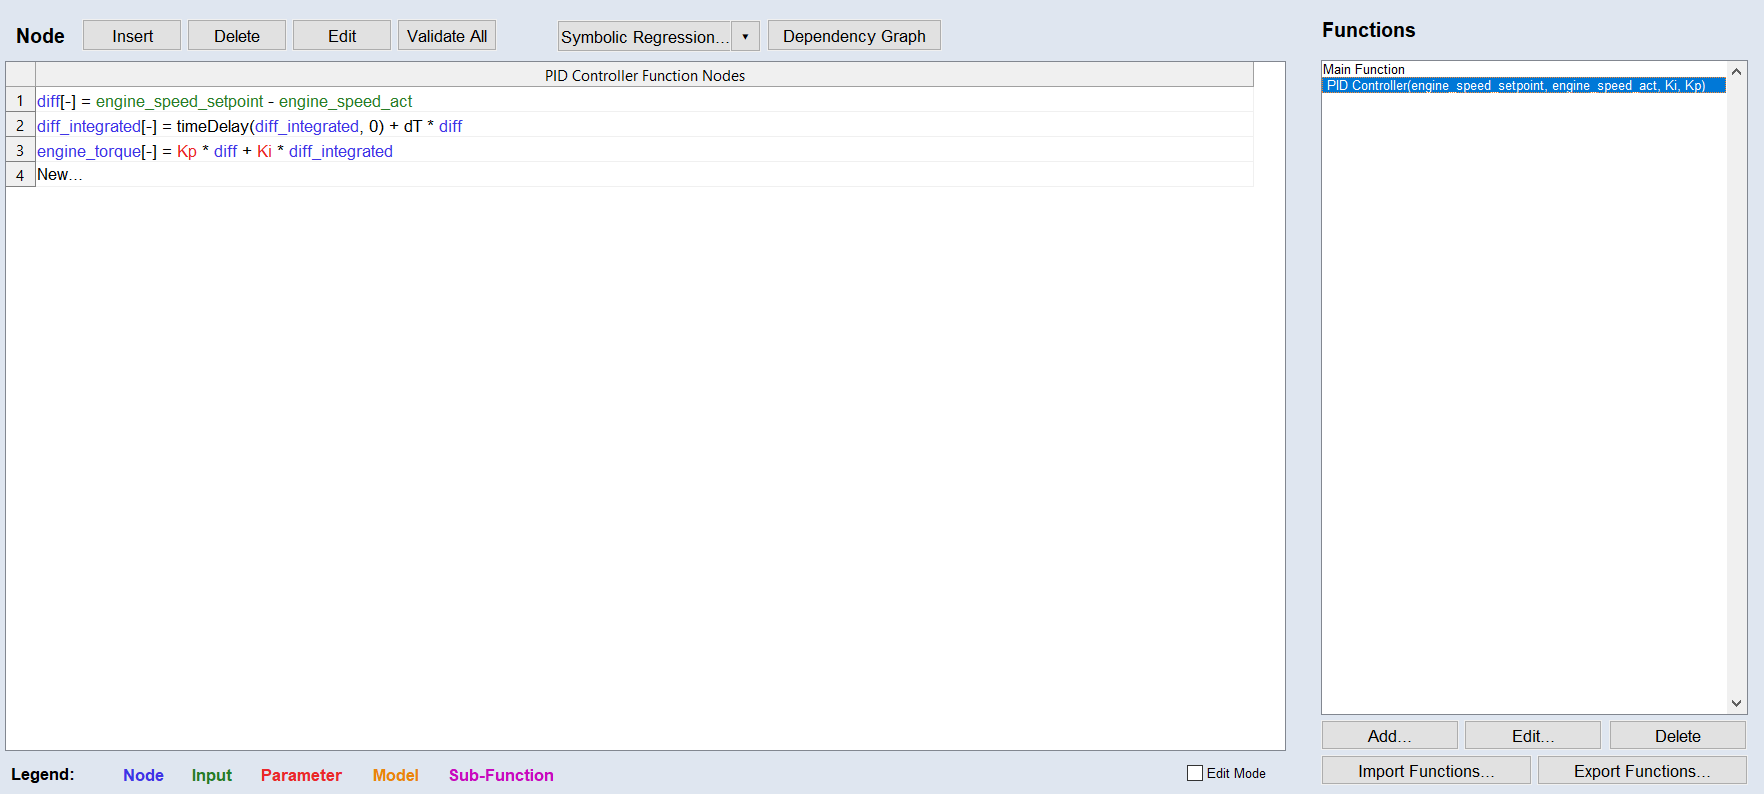Image resolution: width=1764 pixels, height=794 pixels.
Task: Click the Insert node button
Action: click(132, 36)
